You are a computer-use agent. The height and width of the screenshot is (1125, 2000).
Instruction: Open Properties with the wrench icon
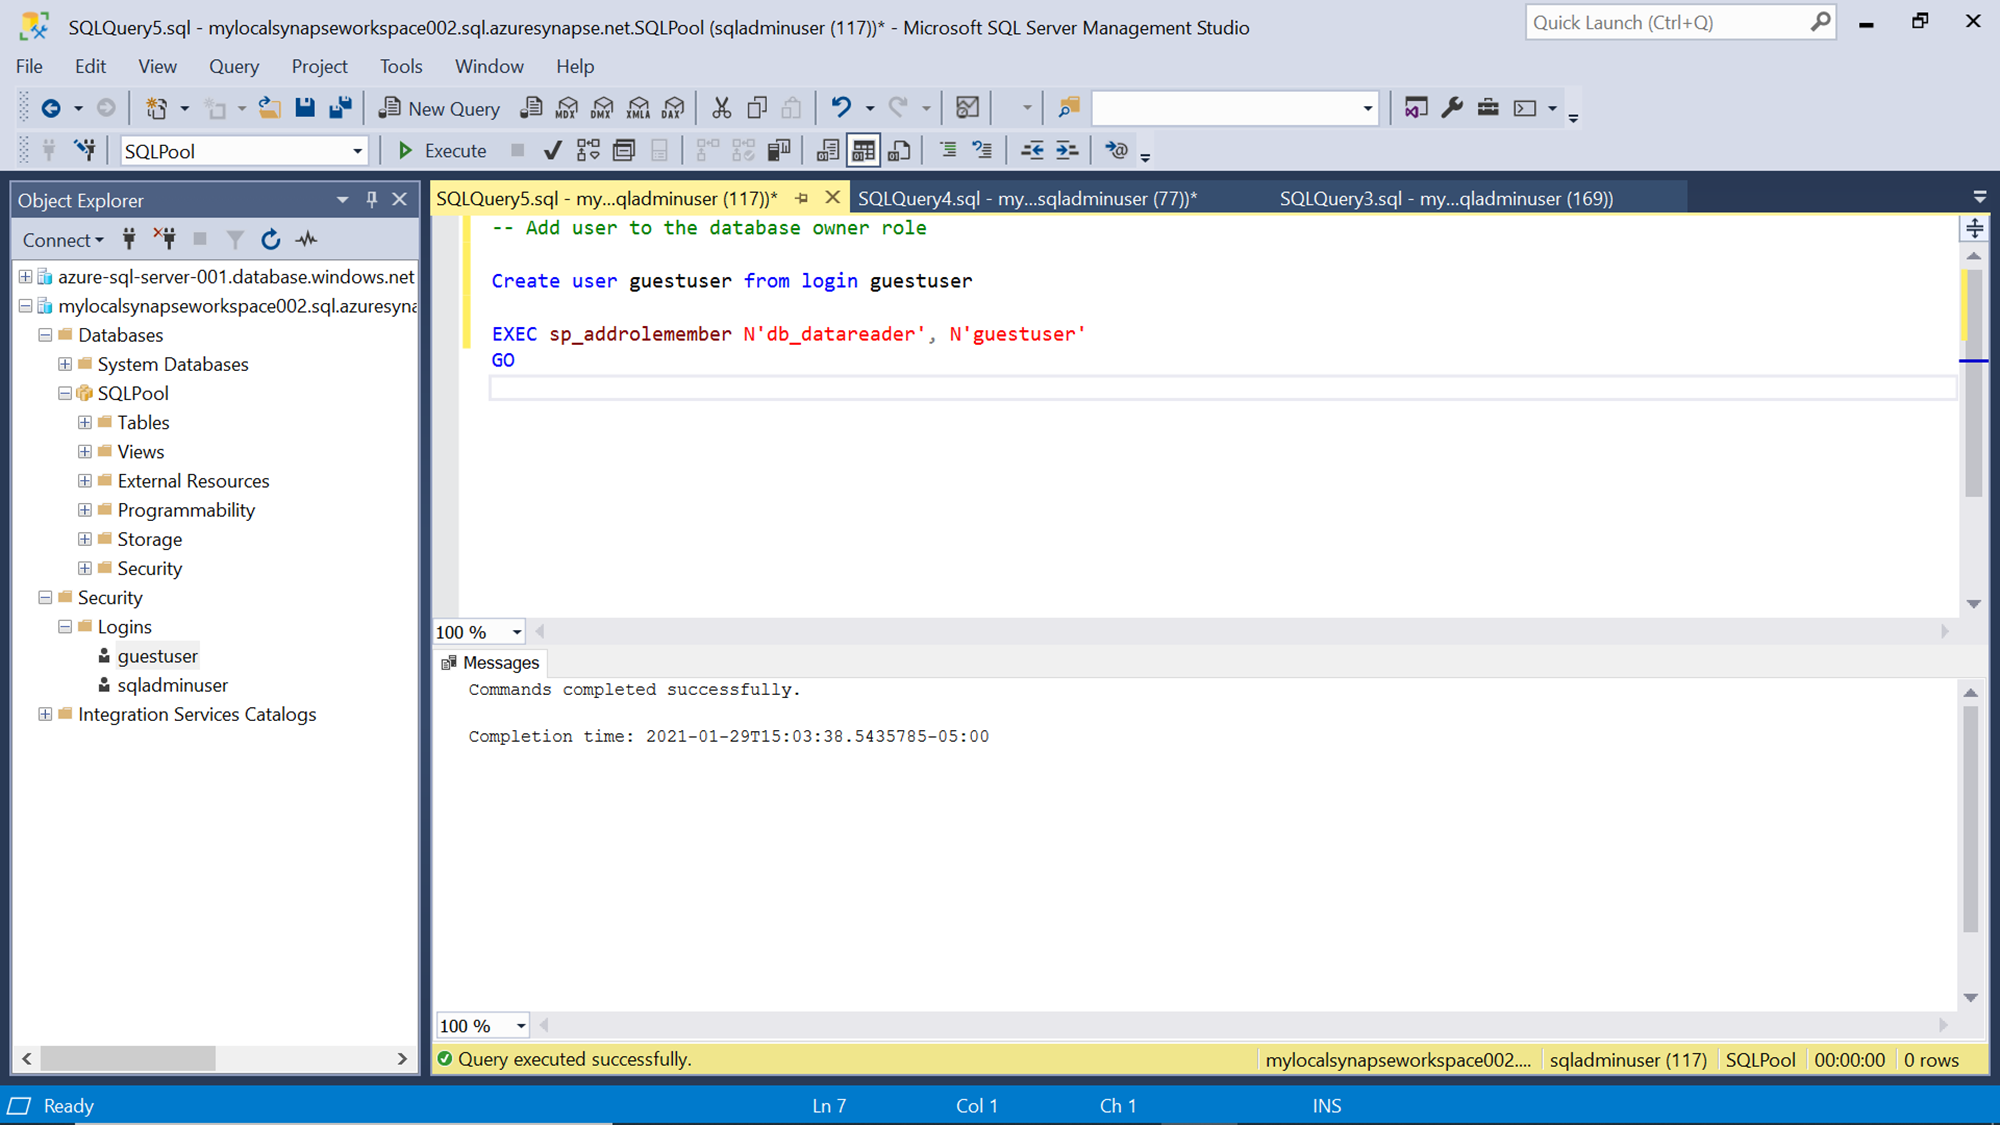(x=1452, y=108)
